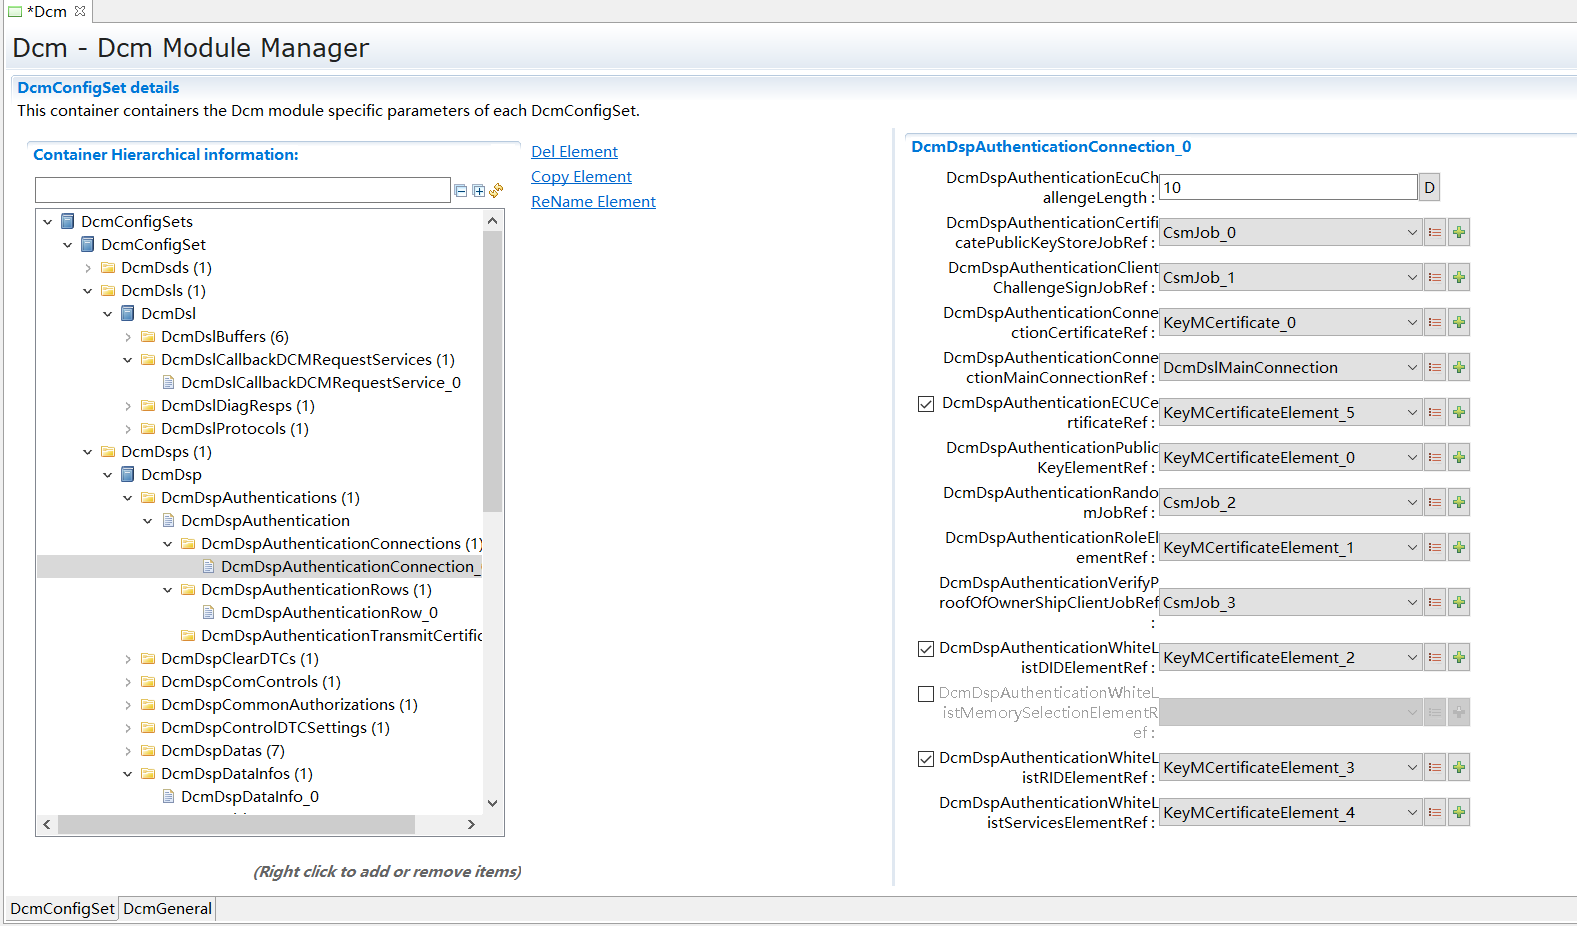The width and height of the screenshot is (1577, 926).
Task: Select the DcmConfigSet bottom tab
Action: (62, 908)
